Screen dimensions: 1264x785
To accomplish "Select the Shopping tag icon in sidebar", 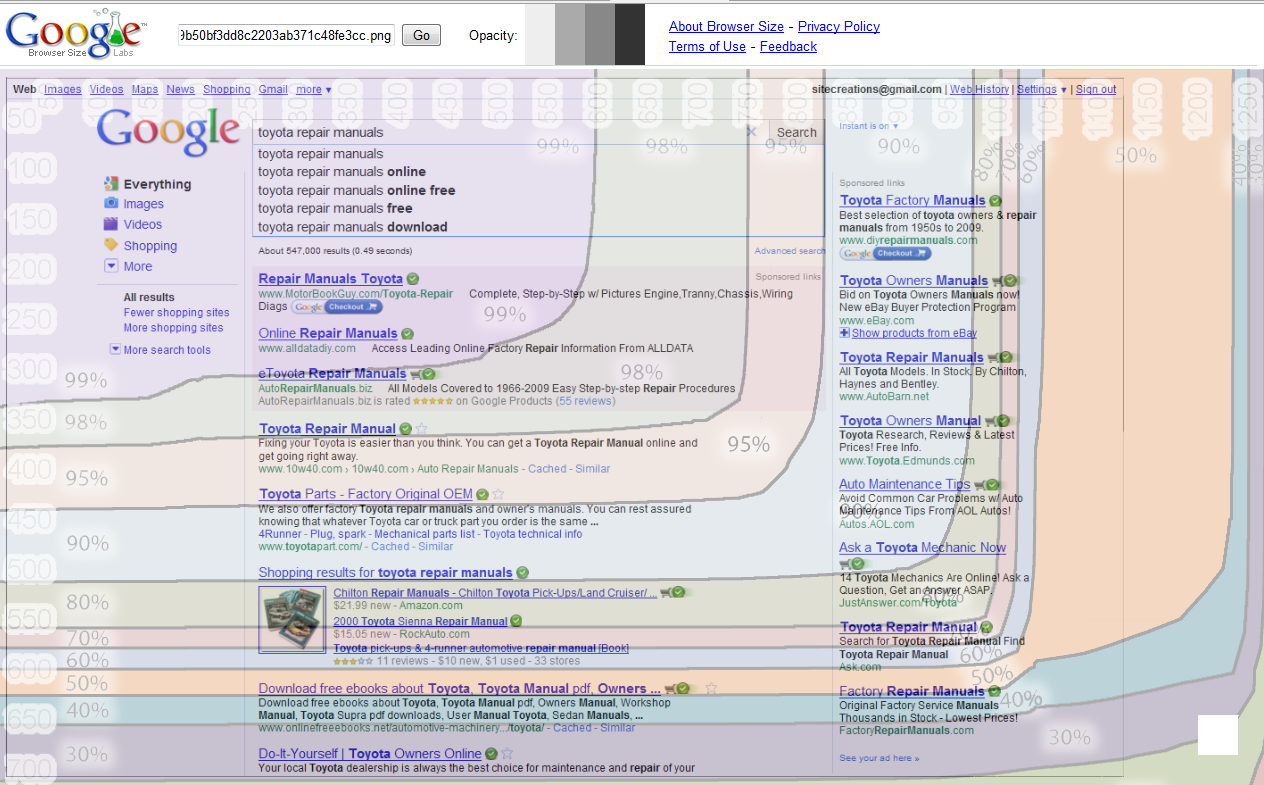I will point(111,245).
